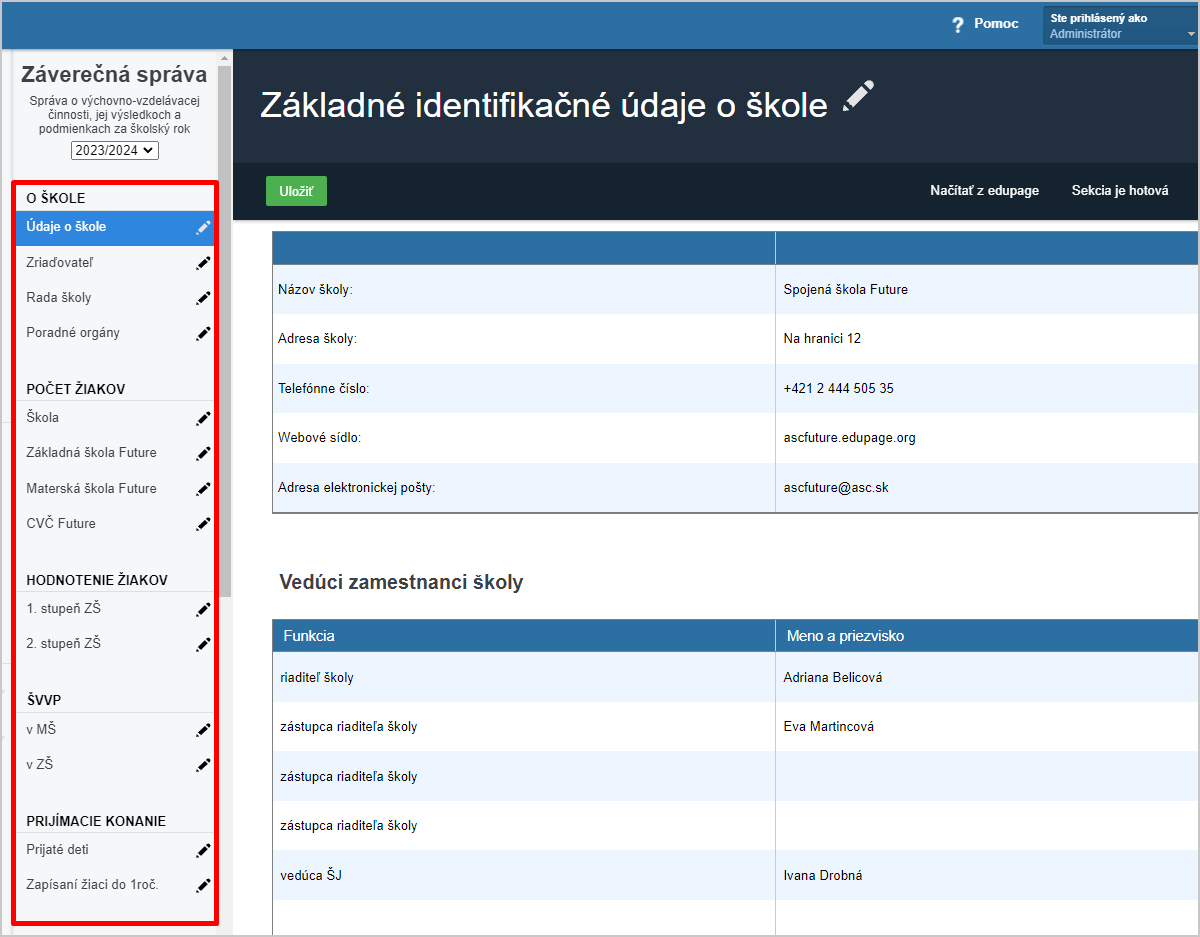Open the school year 2023/2024 dropdown
The image size is (1200, 937).
click(115, 150)
